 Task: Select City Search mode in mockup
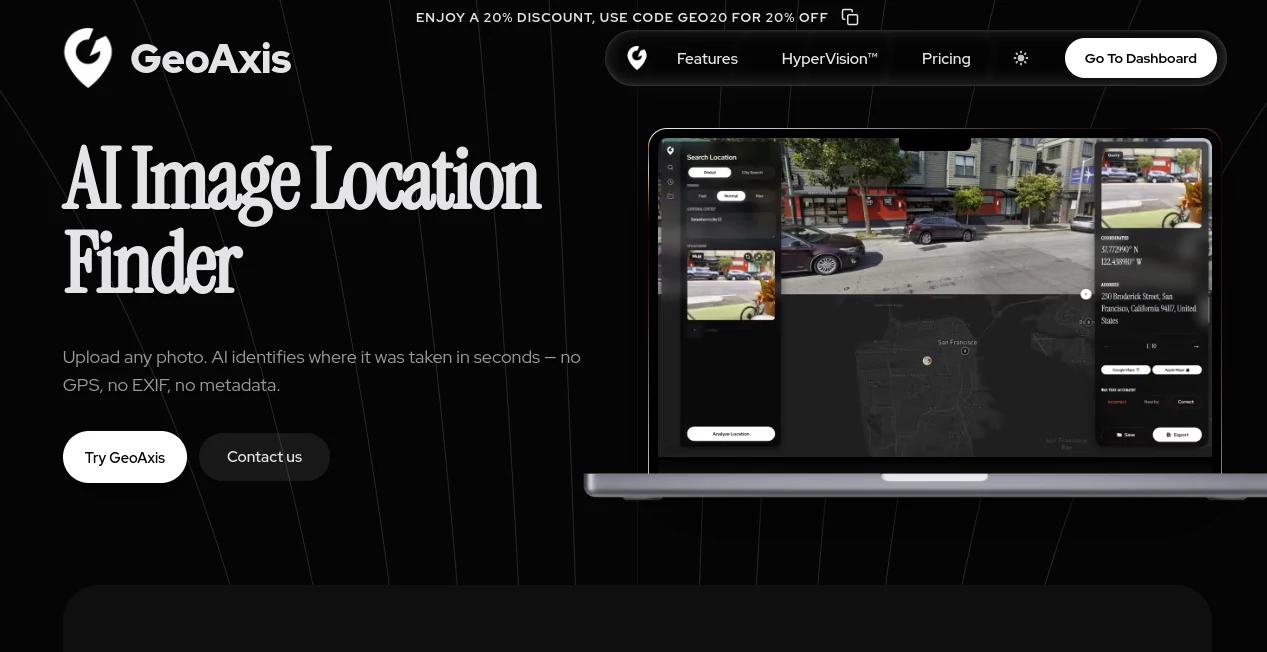[752, 172]
